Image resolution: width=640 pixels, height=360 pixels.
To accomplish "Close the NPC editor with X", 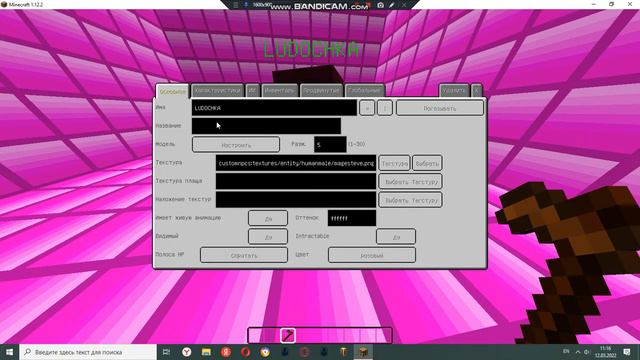I will tap(476, 91).
